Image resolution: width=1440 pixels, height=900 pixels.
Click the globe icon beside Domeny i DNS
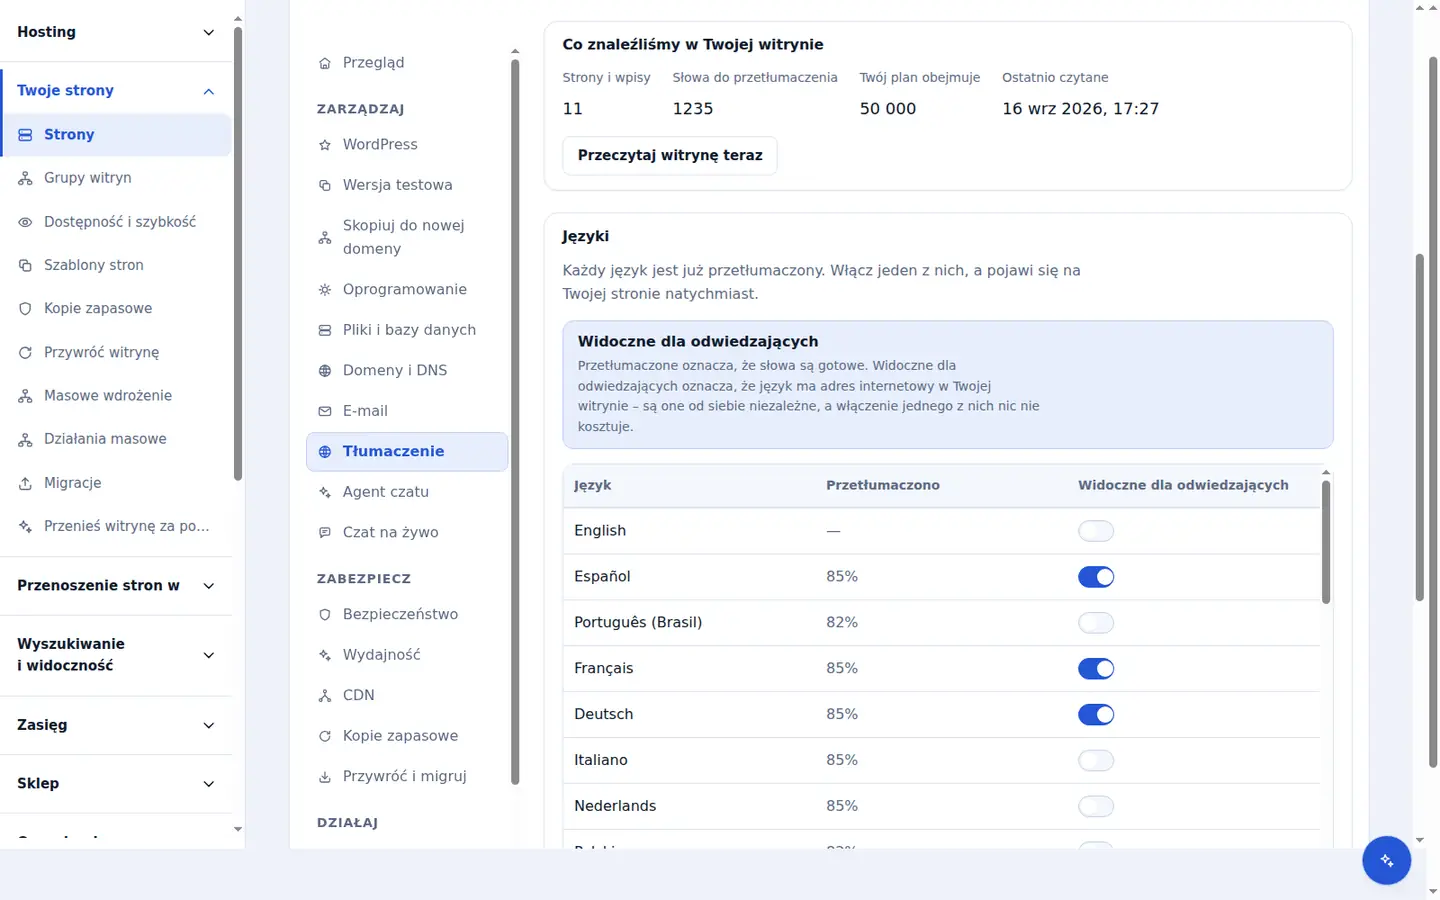point(325,371)
